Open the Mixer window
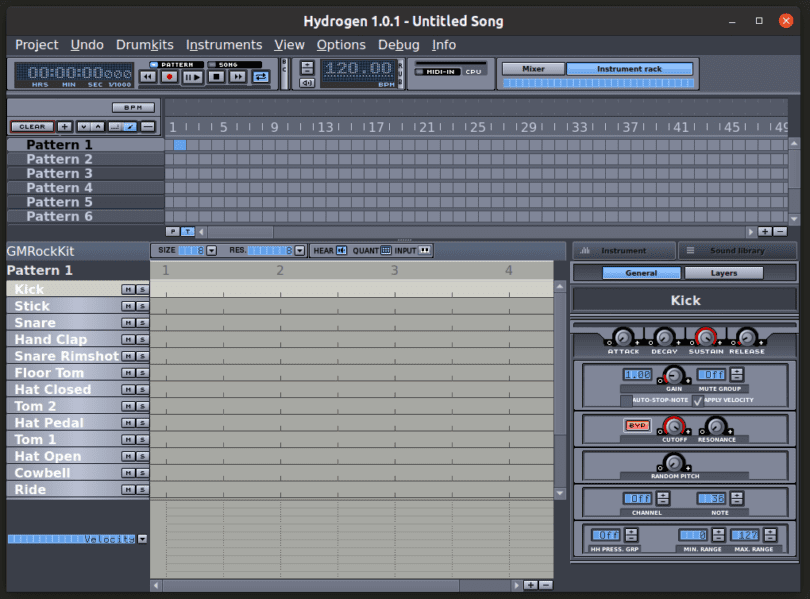This screenshot has height=599, width=810. coord(533,69)
